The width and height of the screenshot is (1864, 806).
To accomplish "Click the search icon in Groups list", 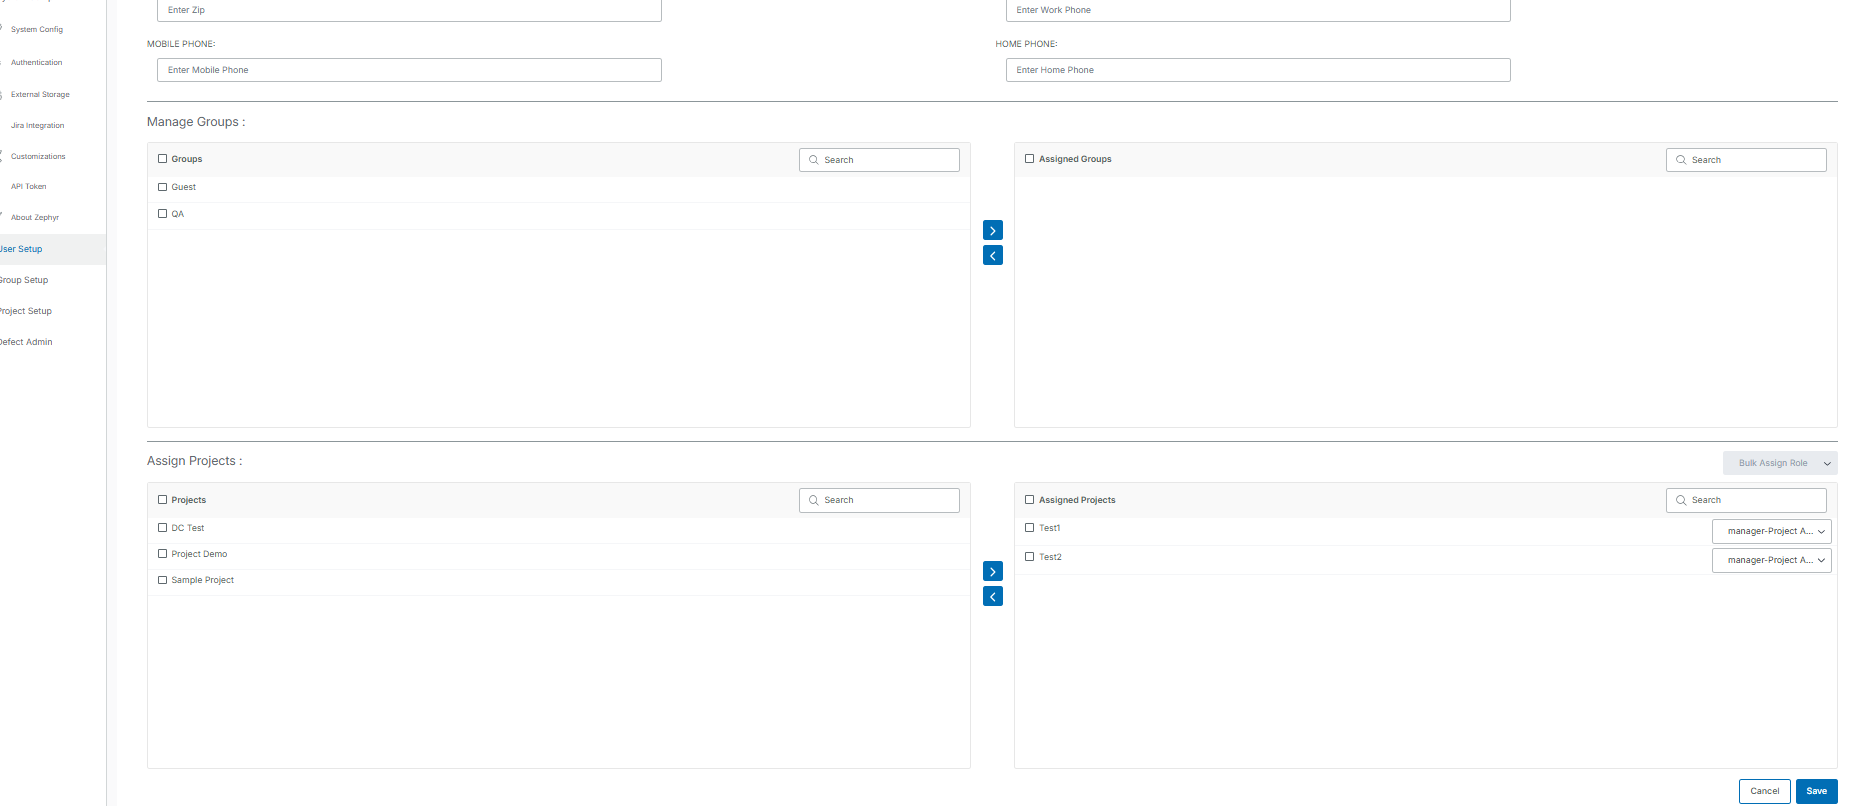I will tap(814, 160).
